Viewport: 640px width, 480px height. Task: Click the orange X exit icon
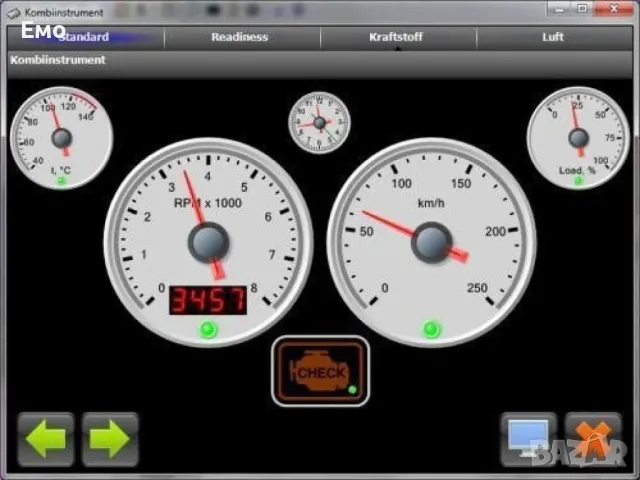(x=593, y=438)
